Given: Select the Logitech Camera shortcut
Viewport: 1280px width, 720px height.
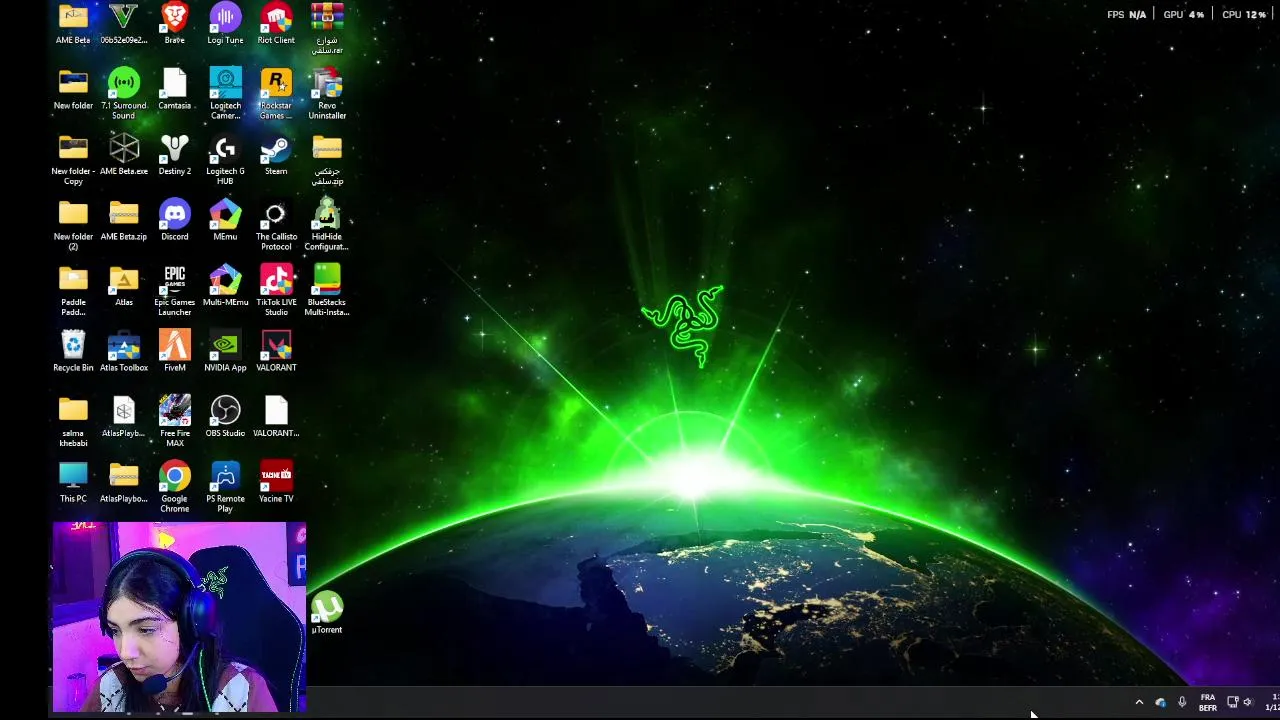Looking at the screenshot, I should pyautogui.click(x=225, y=94).
